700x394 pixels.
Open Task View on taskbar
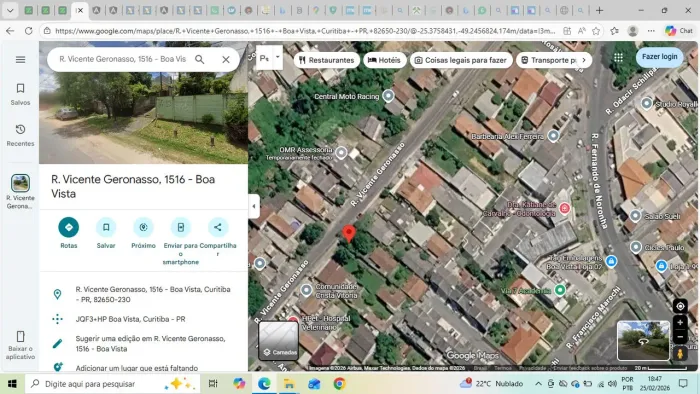coord(213,384)
